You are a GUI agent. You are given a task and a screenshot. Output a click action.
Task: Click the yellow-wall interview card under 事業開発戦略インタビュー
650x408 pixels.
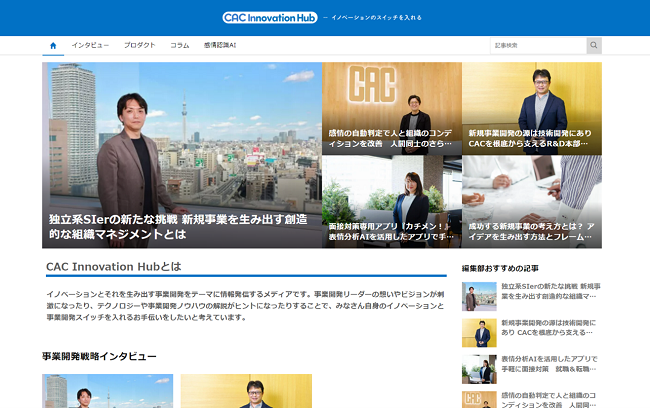point(246,391)
